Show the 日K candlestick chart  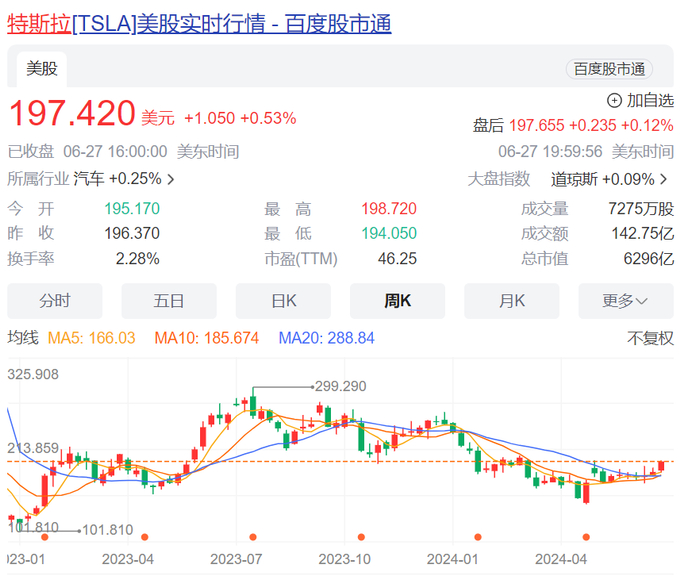point(283,301)
